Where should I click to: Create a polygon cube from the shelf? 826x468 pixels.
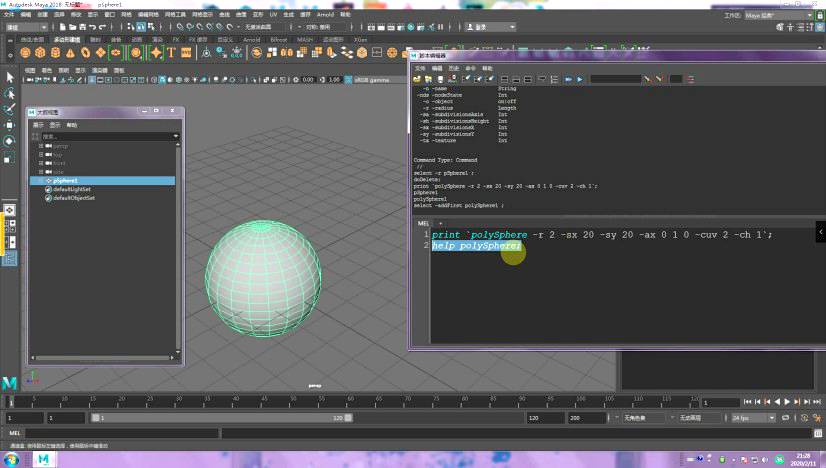click(x=40, y=52)
